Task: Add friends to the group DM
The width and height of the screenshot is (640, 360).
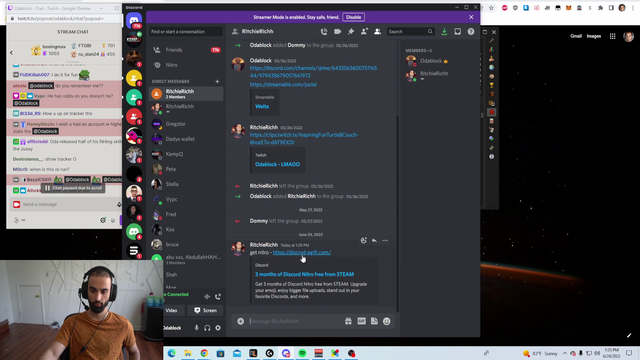Action: [x=364, y=31]
